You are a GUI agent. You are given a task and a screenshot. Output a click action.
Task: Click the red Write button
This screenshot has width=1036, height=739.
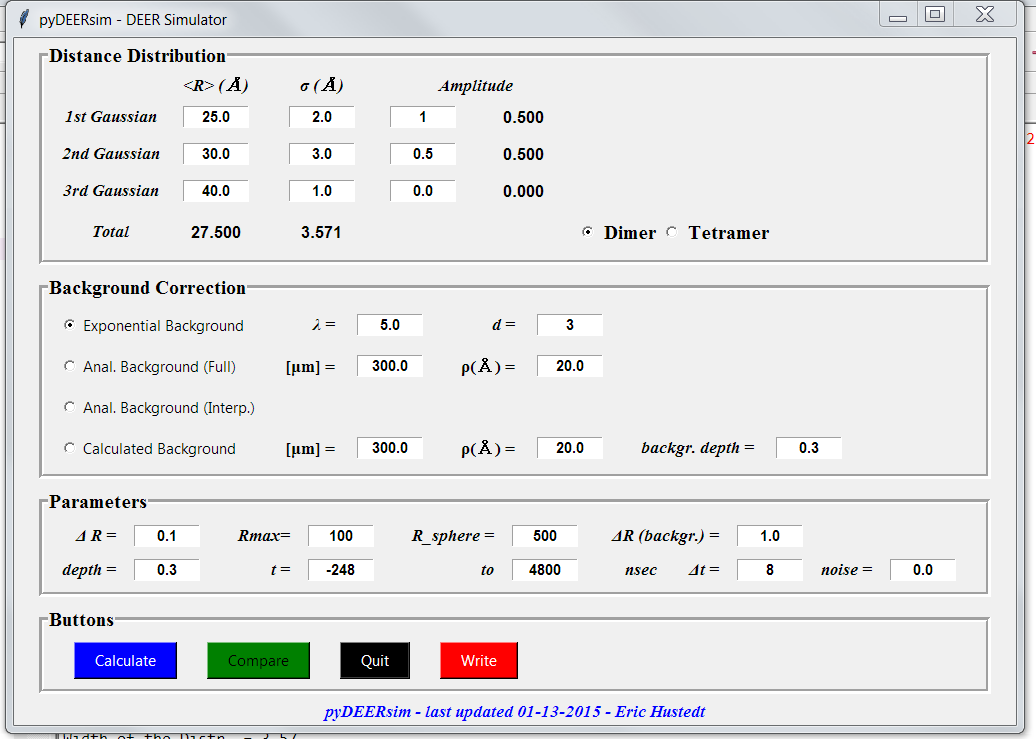click(x=478, y=660)
